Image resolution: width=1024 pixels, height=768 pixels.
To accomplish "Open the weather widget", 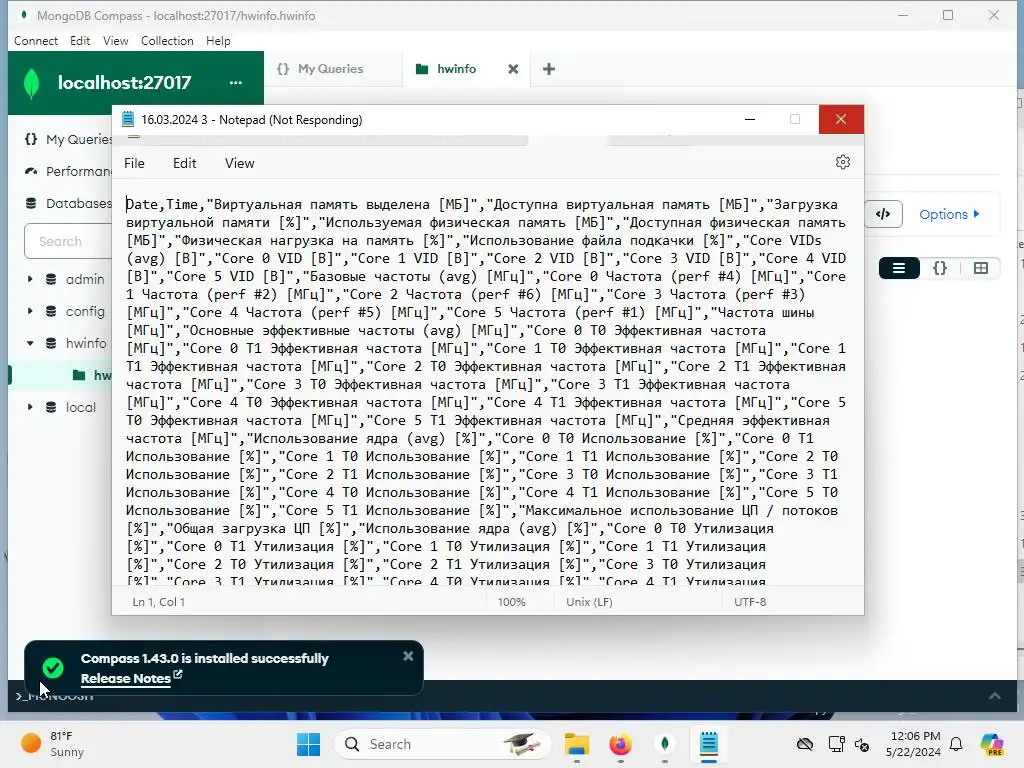I will (x=52, y=744).
